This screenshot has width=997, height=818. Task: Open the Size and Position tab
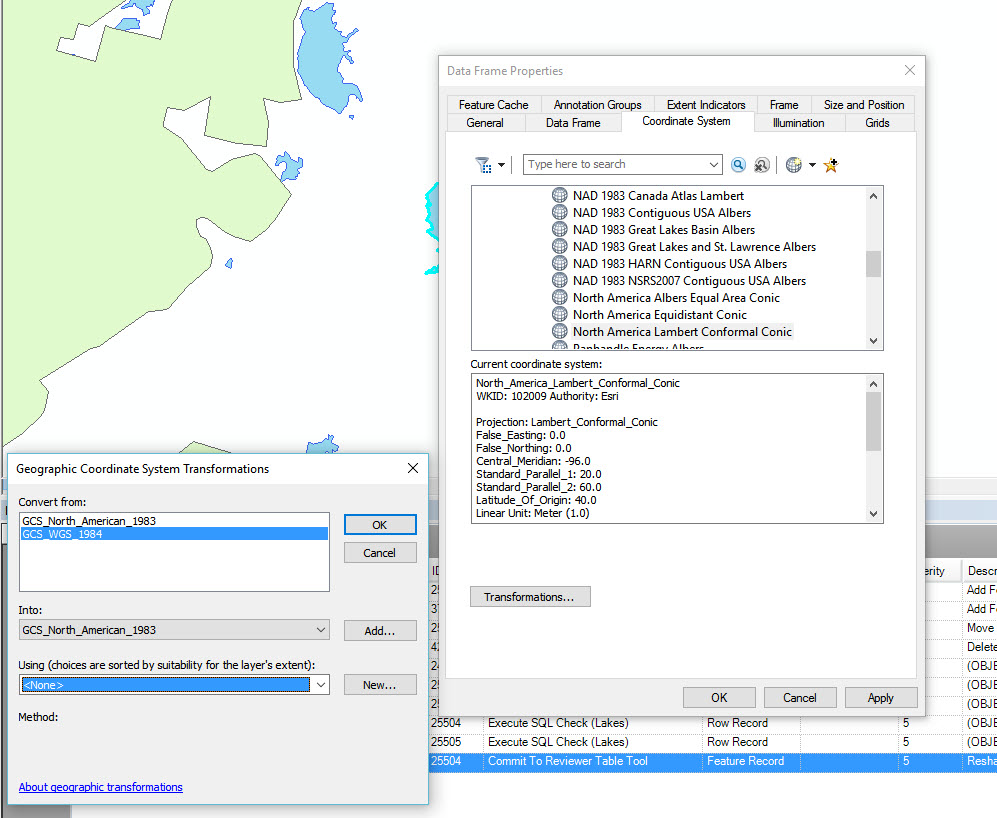pyautogui.click(x=863, y=105)
